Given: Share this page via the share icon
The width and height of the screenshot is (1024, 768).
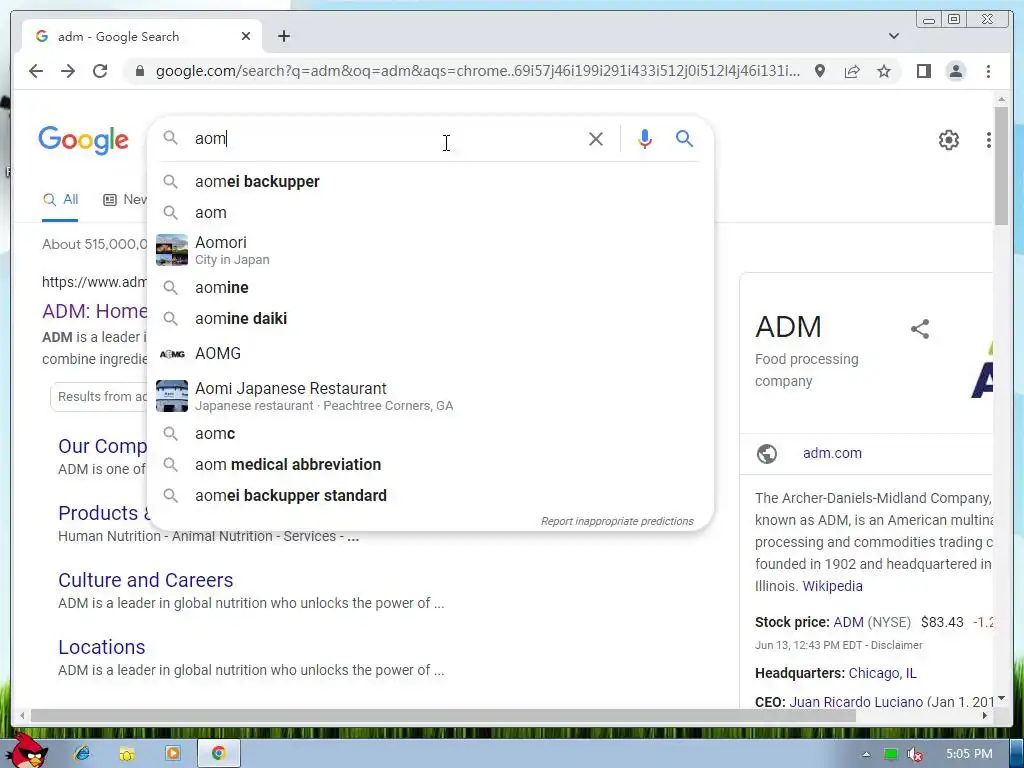Looking at the screenshot, I should pos(852,71).
